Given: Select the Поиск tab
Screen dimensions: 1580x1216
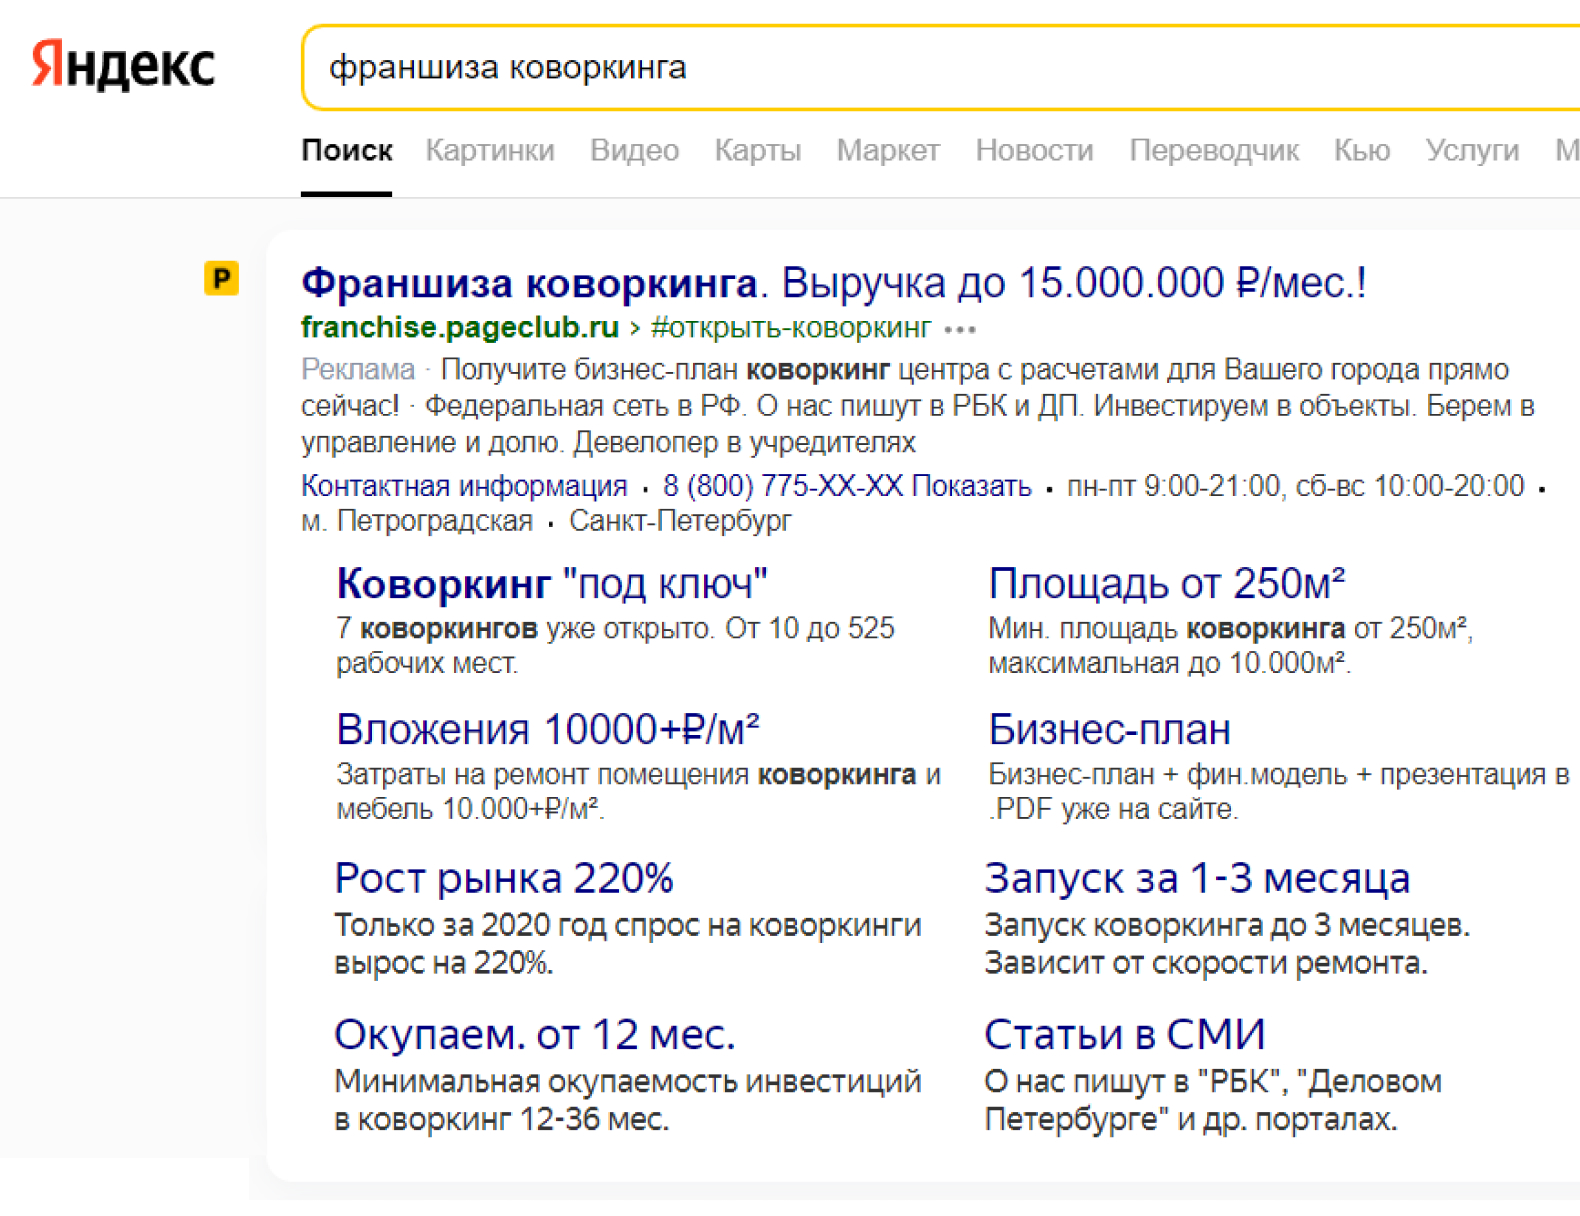Looking at the screenshot, I should [x=347, y=150].
